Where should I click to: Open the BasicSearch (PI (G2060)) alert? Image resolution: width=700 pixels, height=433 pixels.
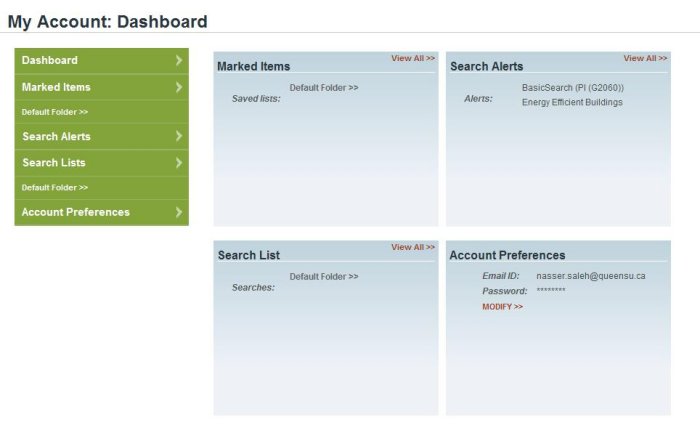[573, 88]
